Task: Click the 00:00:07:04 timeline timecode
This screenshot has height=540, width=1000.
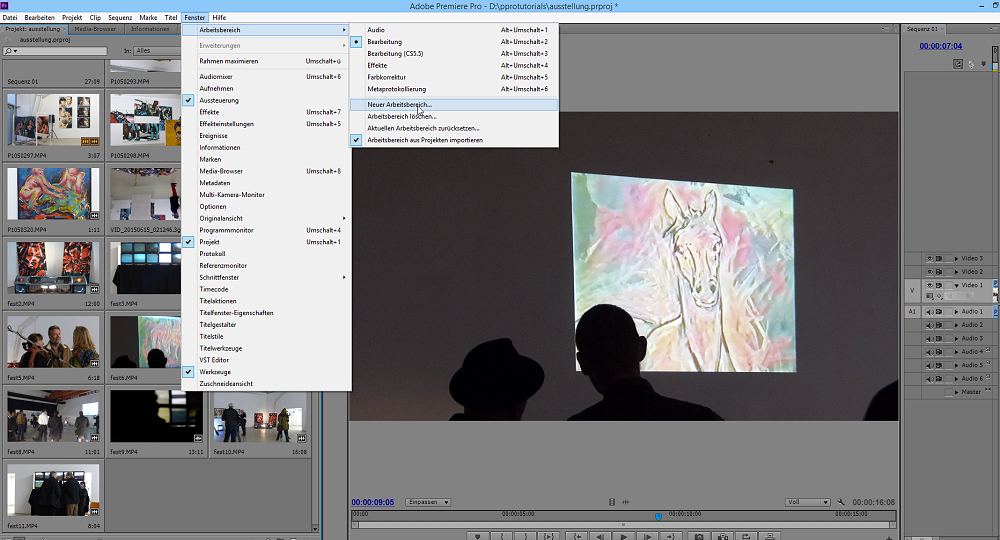Action: [x=941, y=46]
